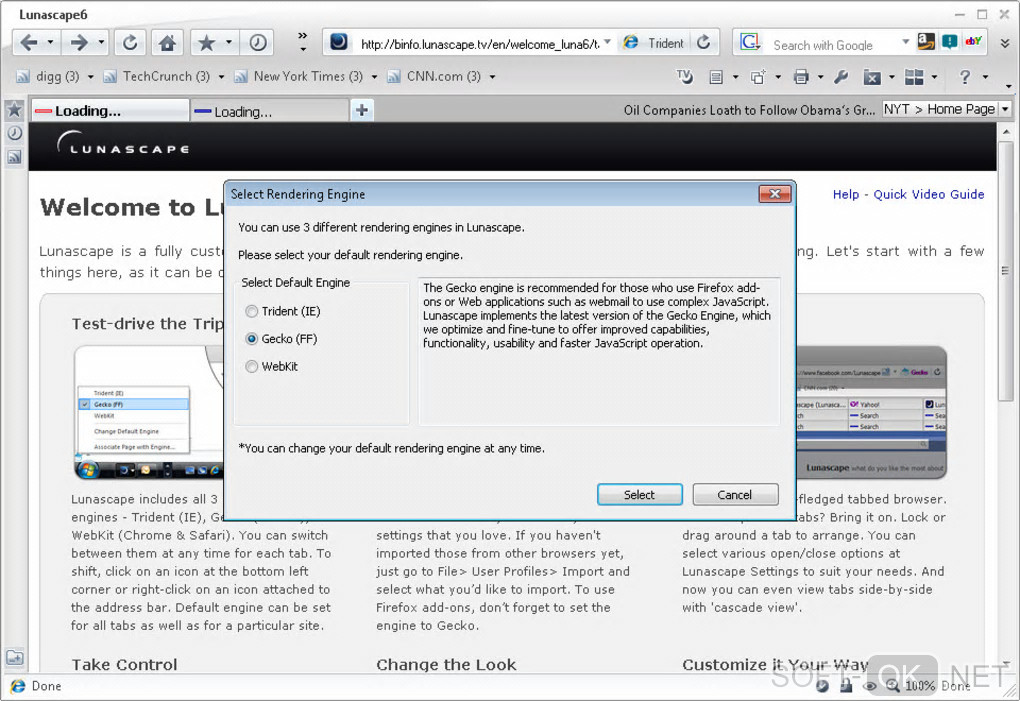The image size is (1020, 701).
Task: Click Cancel in the rendering engine dialog
Action: click(x=735, y=495)
